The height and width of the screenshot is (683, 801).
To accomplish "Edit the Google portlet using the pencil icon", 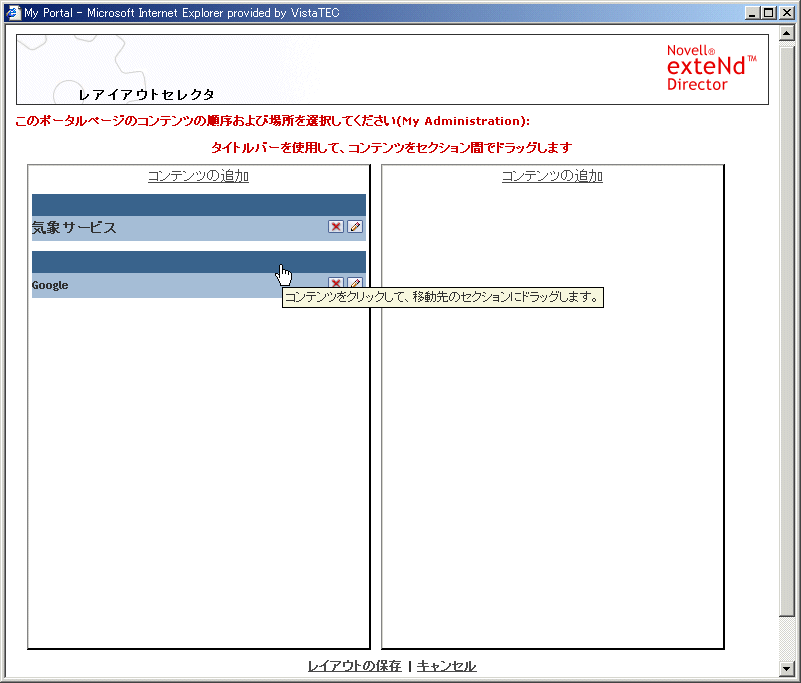I will pyautogui.click(x=355, y=282).
